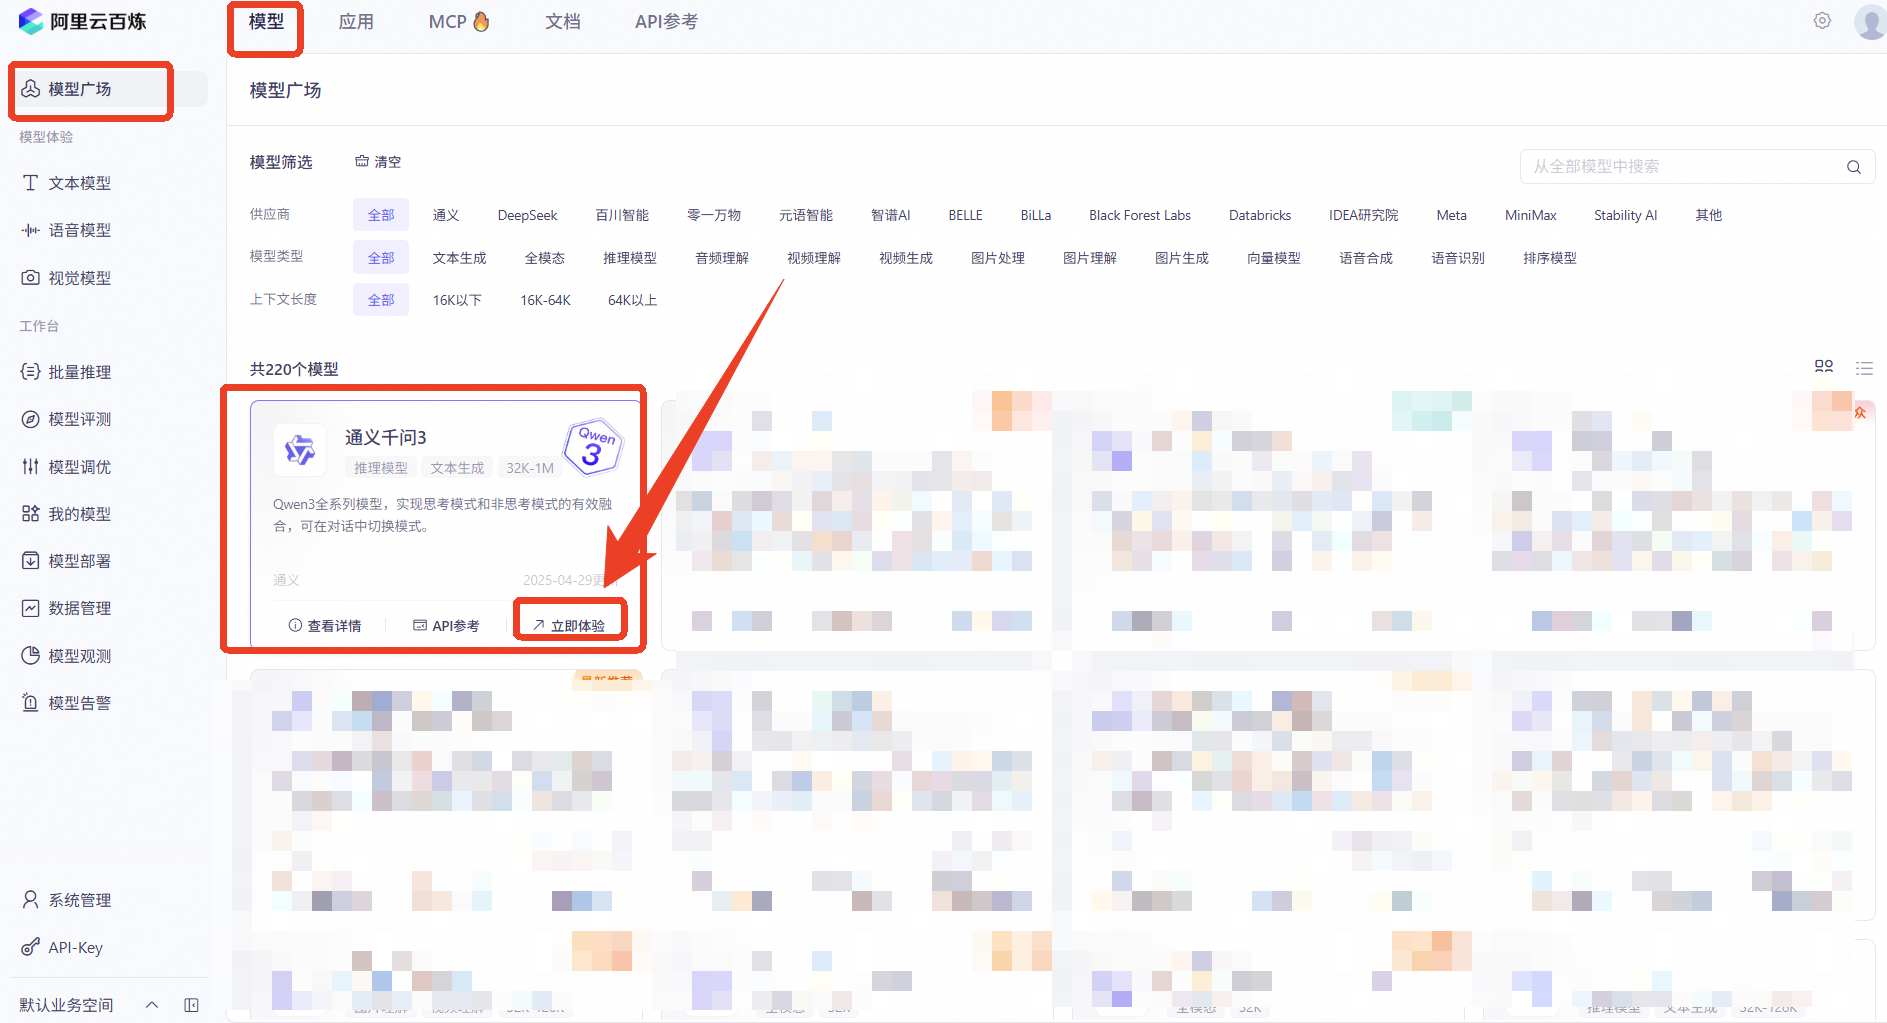Open the user avatar menu

point(1870,21)
